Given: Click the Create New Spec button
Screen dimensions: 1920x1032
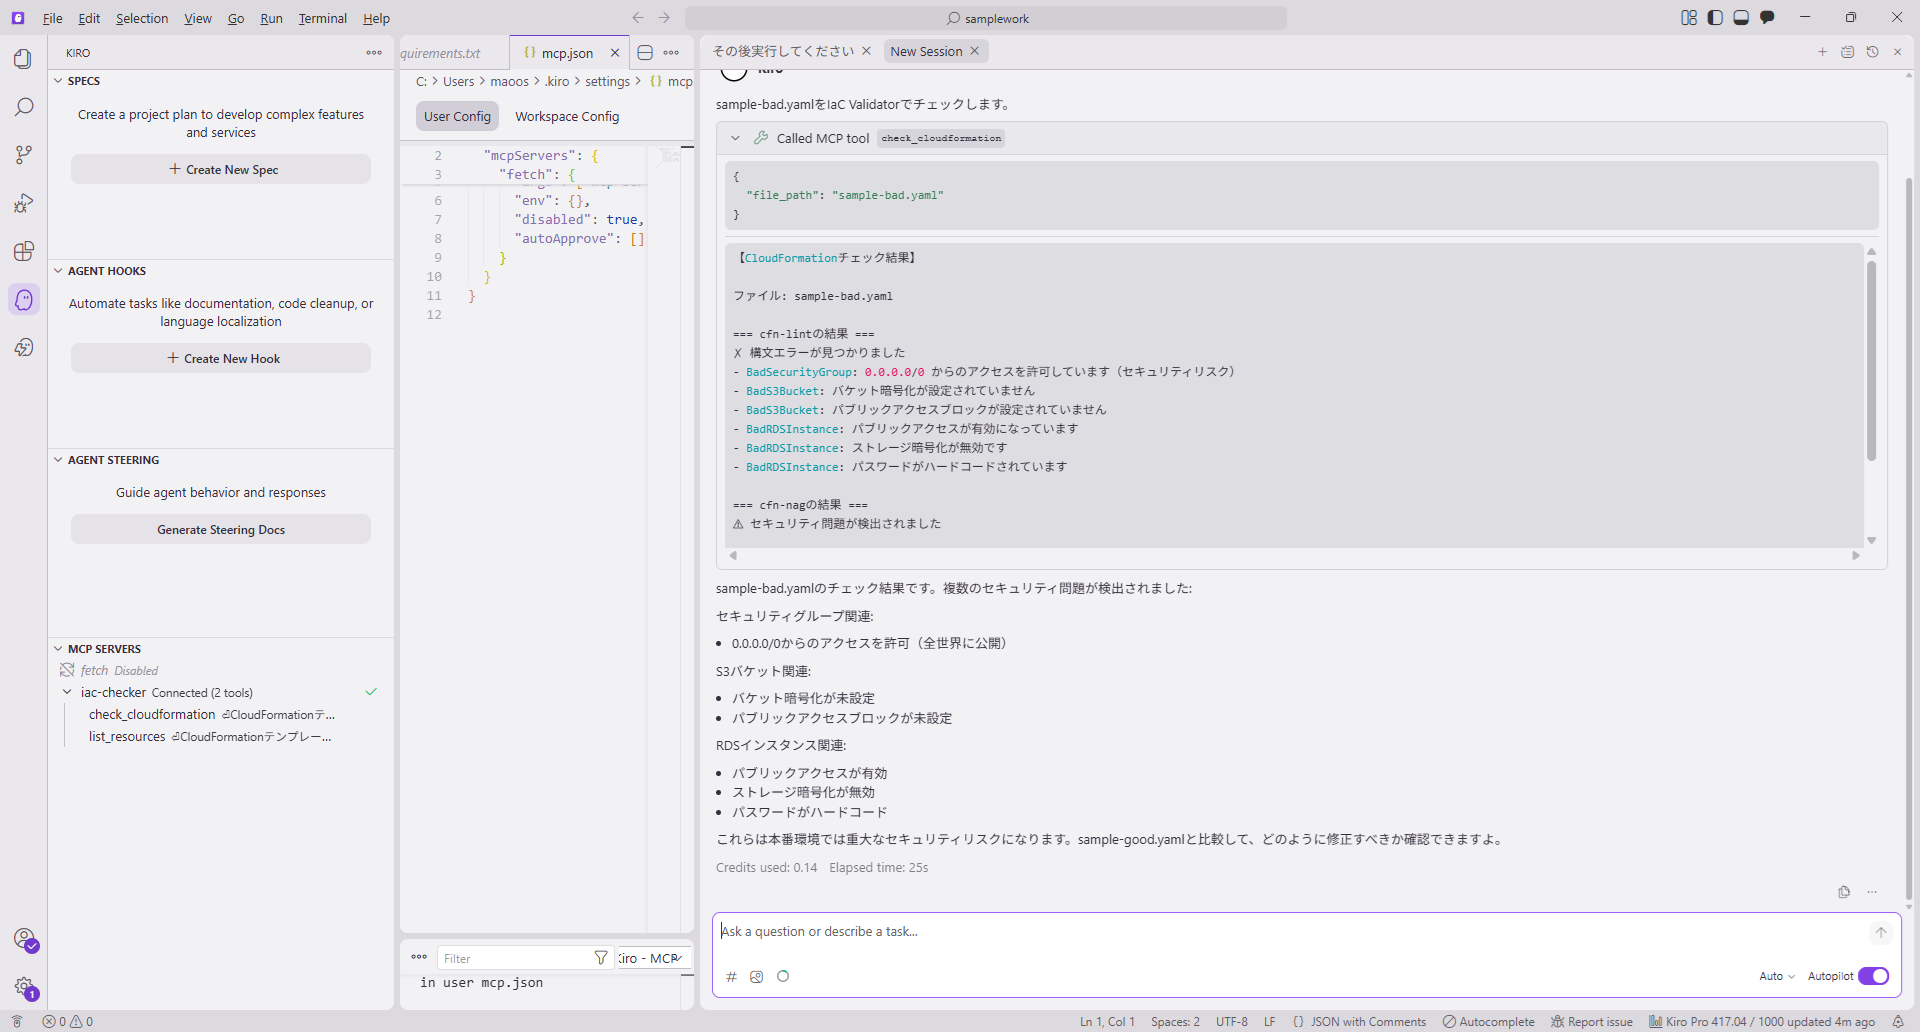Looking at the screenshot, I should tap(221, 169).
